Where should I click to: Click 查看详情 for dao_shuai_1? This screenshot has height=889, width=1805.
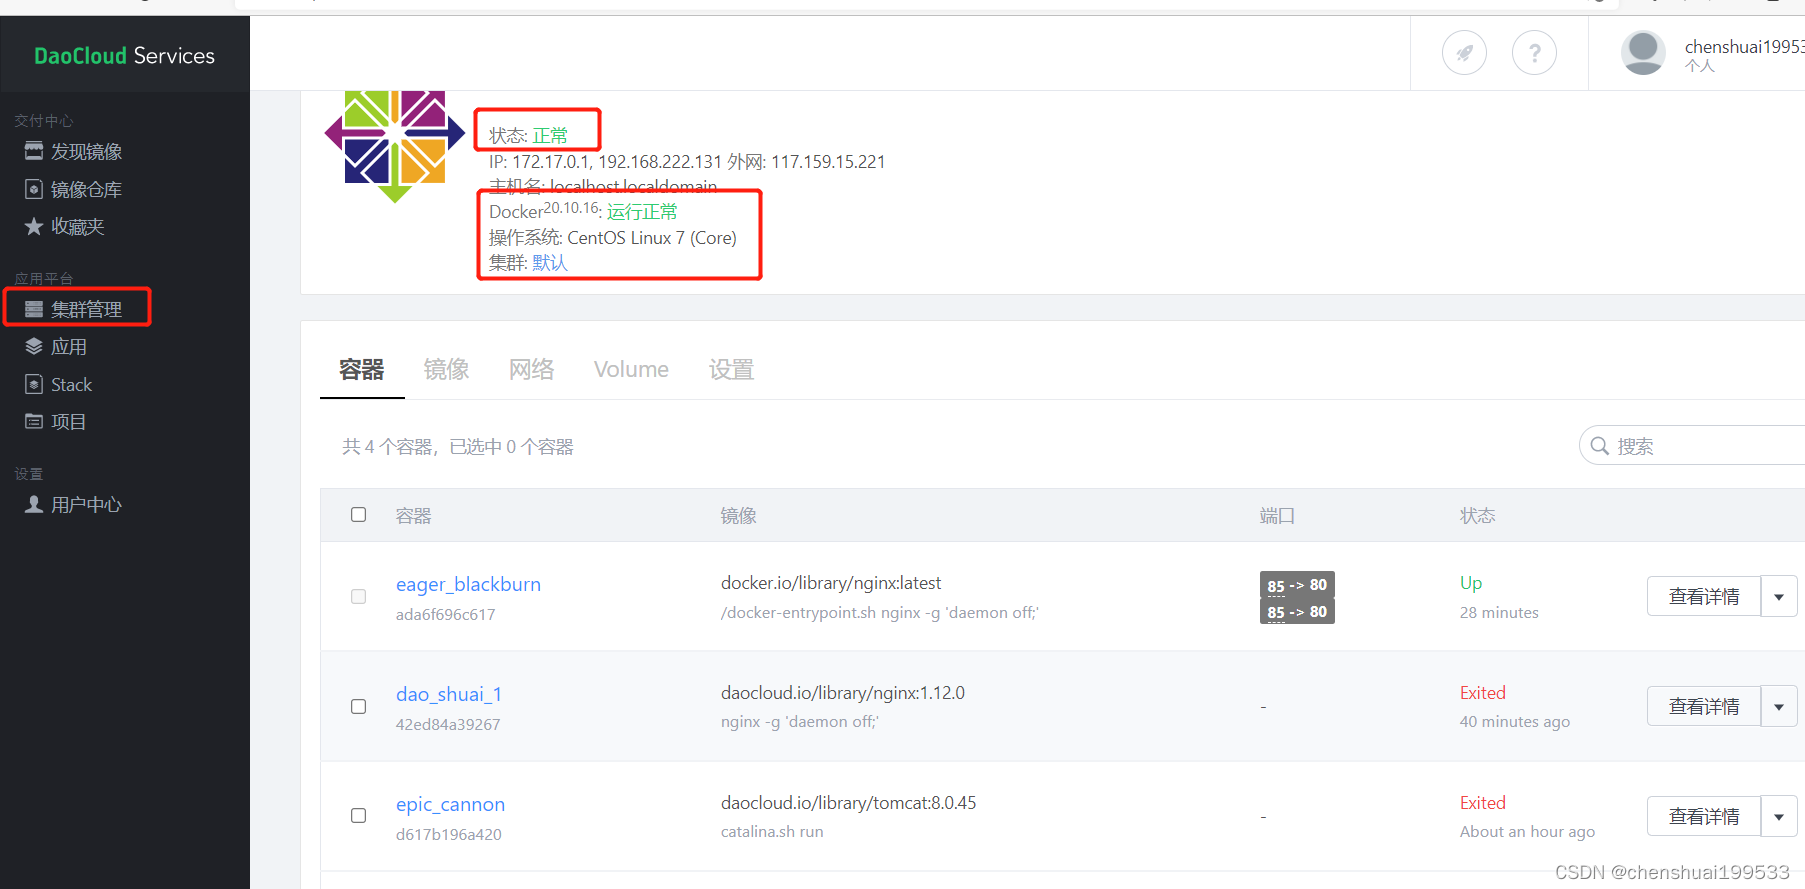[x=1704, y=707]
